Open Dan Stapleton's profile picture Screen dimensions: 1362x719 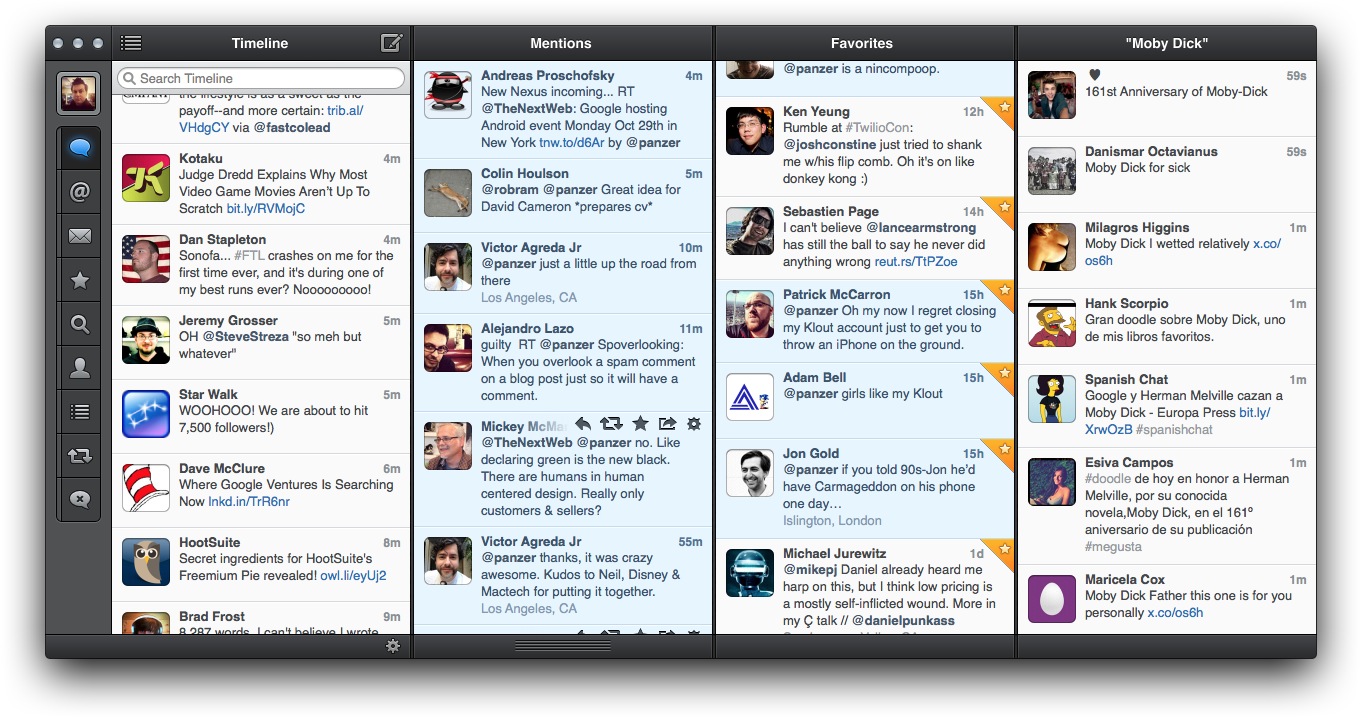(146, 260)
